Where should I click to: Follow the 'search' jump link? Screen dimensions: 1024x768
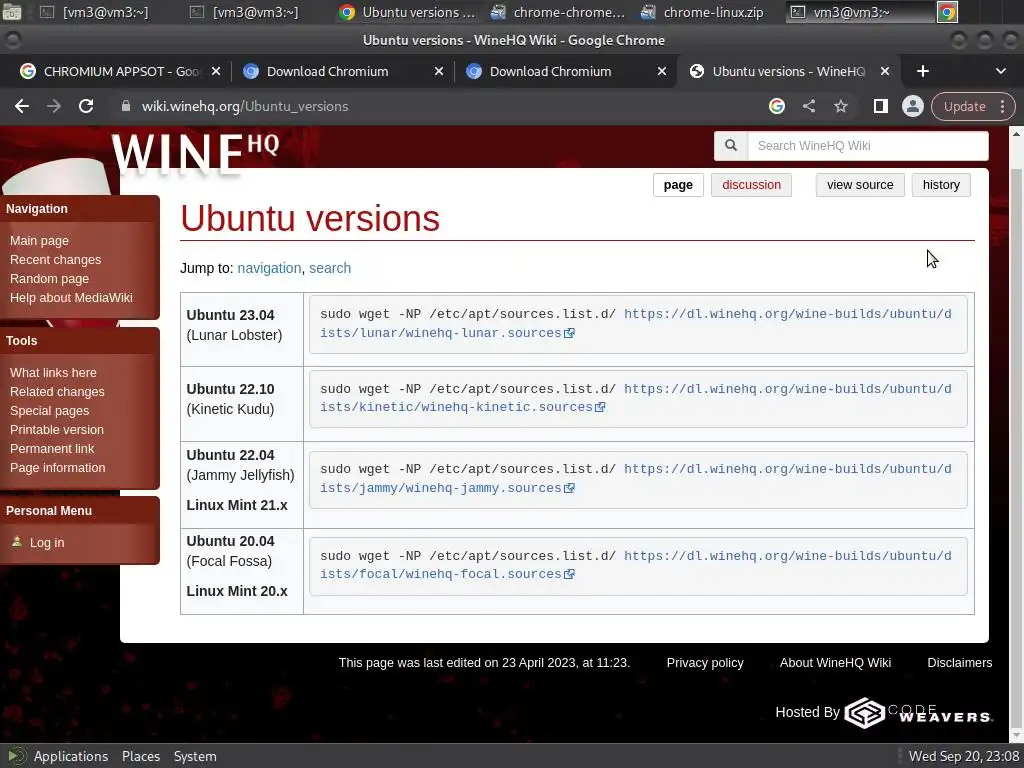click(330, 268)
